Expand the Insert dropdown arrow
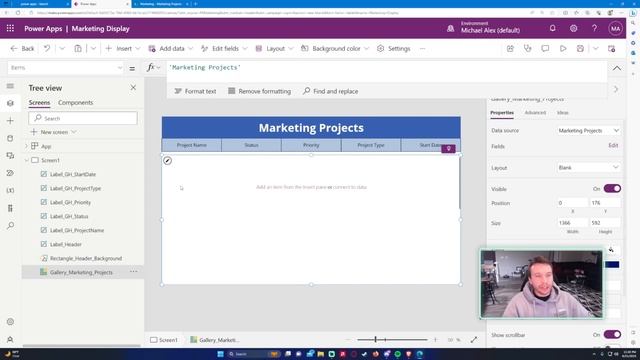Screen dimensions: 640x360 click(x=138, y=49)
